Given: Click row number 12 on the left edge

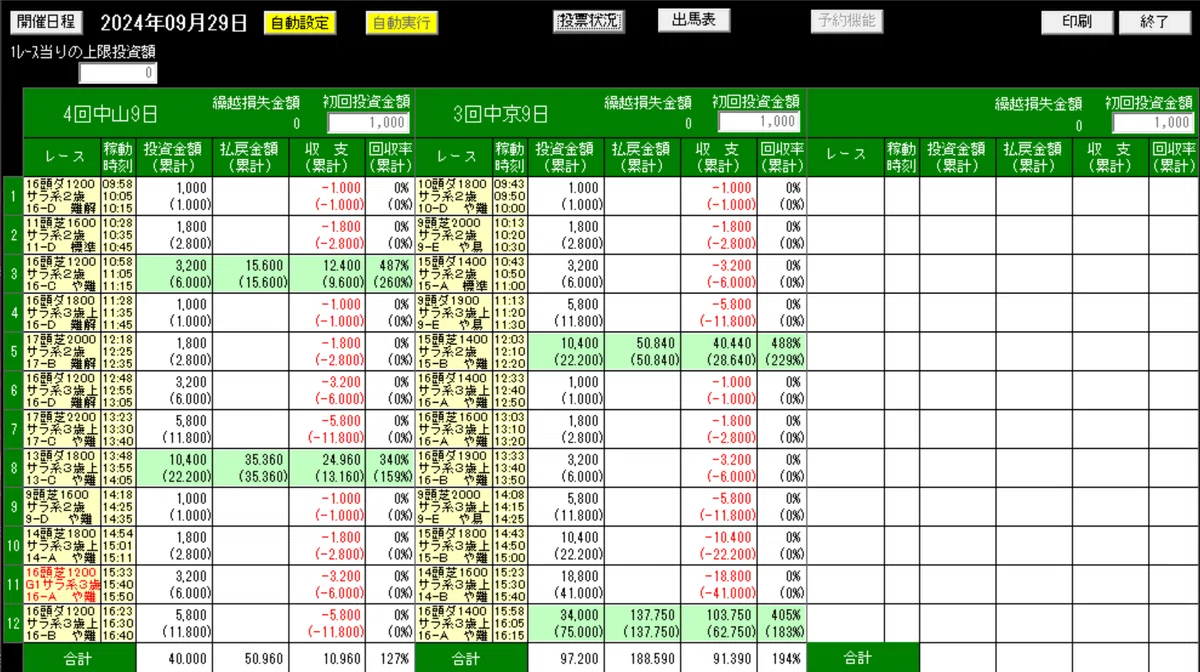Looking at the screenshot, I should [x=13, y=623].
